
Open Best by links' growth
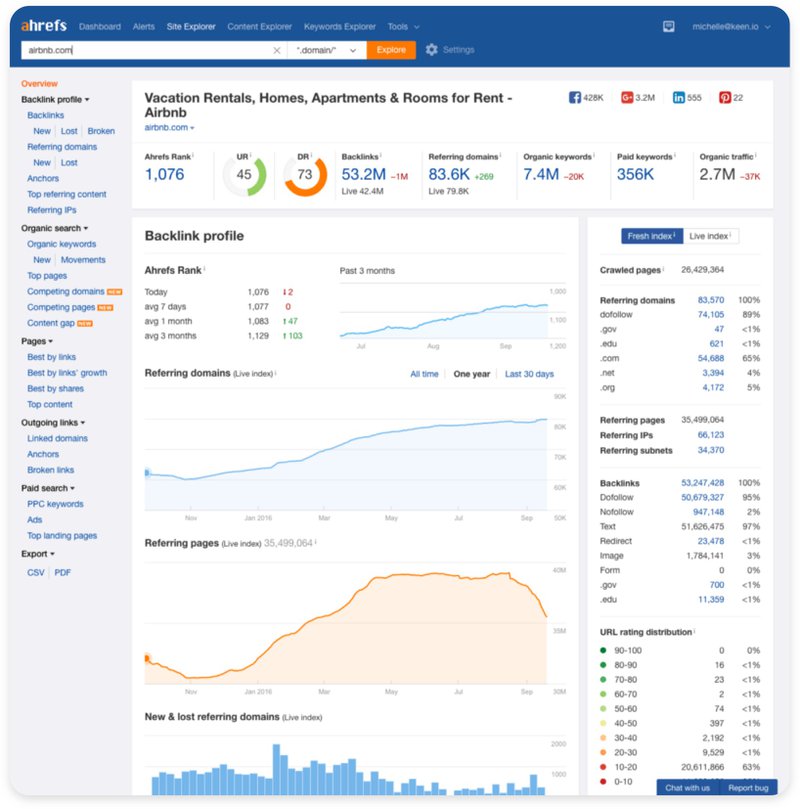67,373
